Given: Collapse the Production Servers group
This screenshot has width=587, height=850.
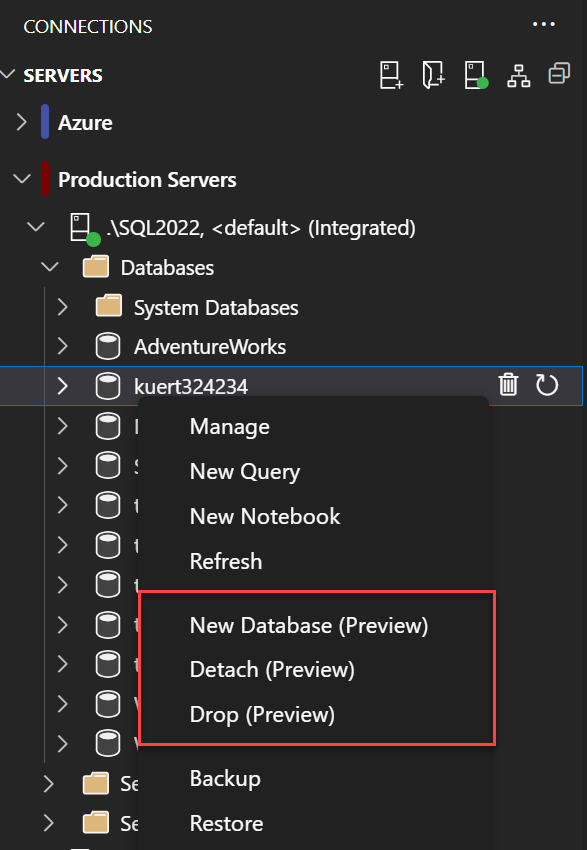Looking at the screenshot, I should [22, 180].
